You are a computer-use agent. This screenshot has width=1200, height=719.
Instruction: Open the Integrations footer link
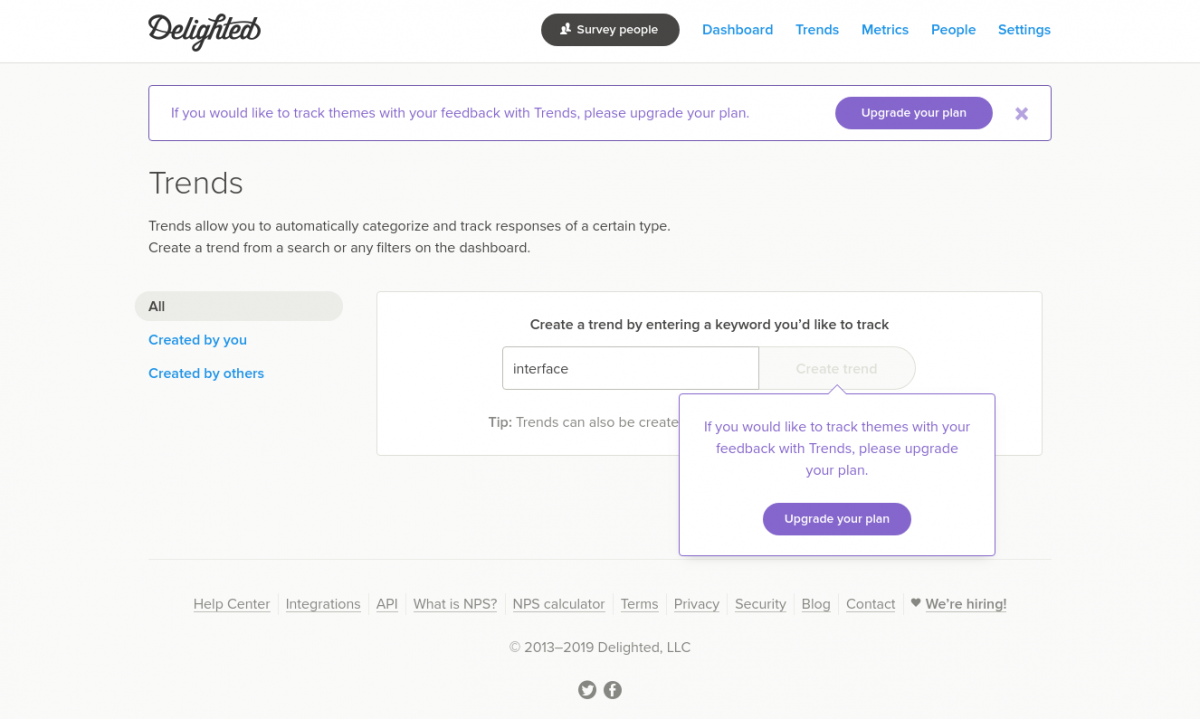[323, 604]
